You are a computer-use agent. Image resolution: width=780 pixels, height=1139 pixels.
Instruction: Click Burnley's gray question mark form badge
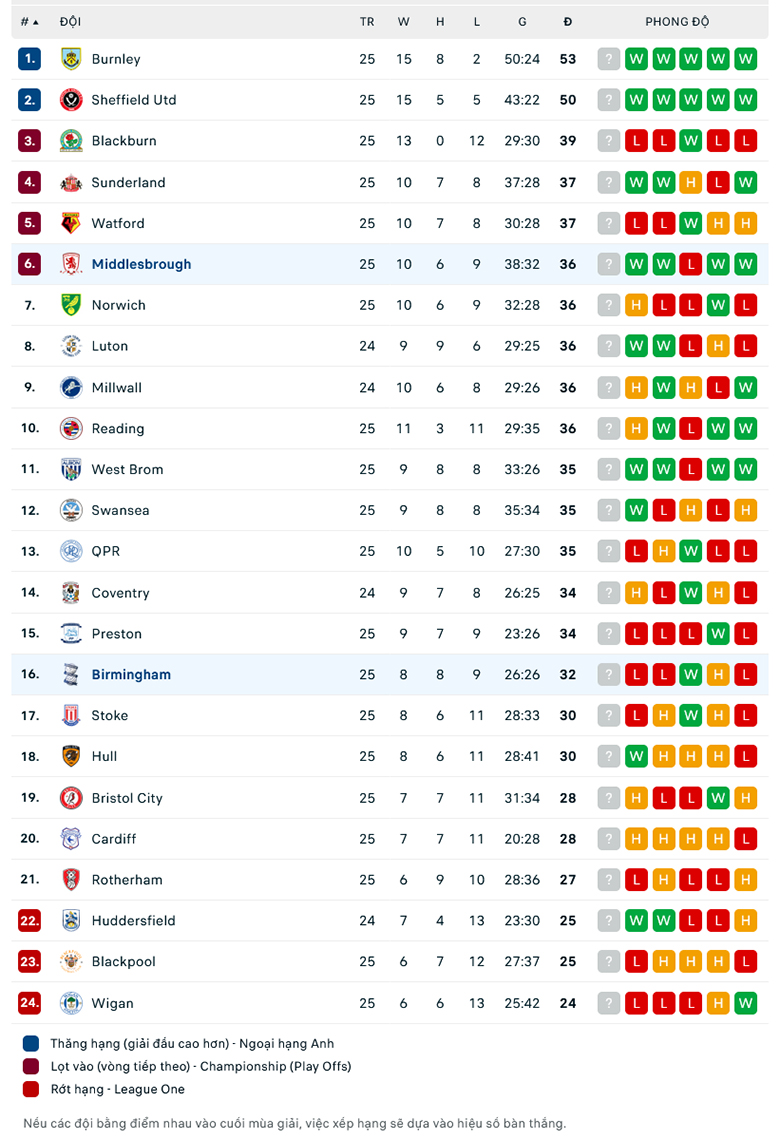pos(609,59)
